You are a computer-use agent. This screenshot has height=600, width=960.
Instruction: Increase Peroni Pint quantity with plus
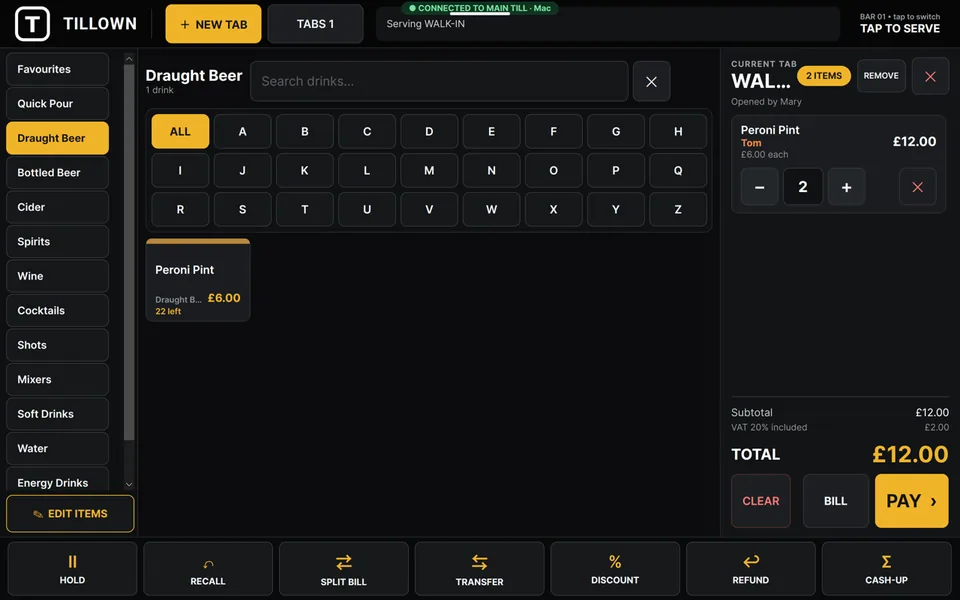pyautogui.click(x=846, y=187)
